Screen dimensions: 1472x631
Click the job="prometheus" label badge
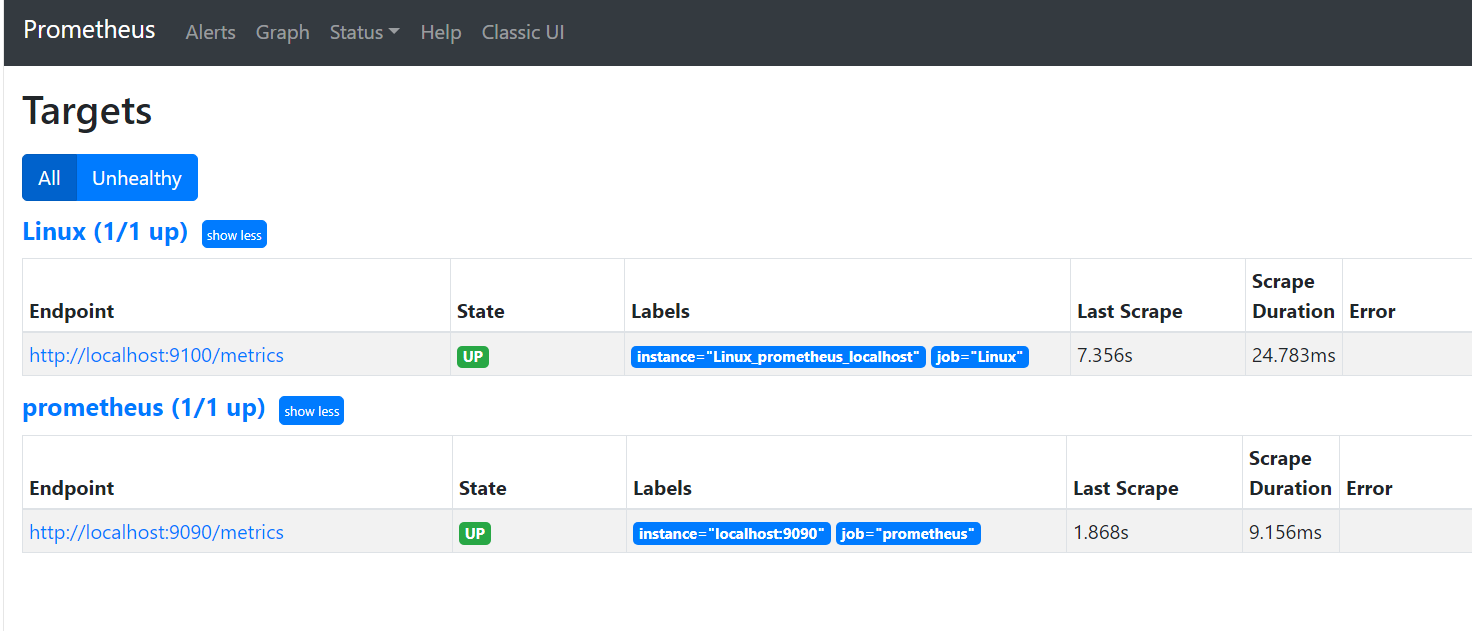click(x=908, y=534)
